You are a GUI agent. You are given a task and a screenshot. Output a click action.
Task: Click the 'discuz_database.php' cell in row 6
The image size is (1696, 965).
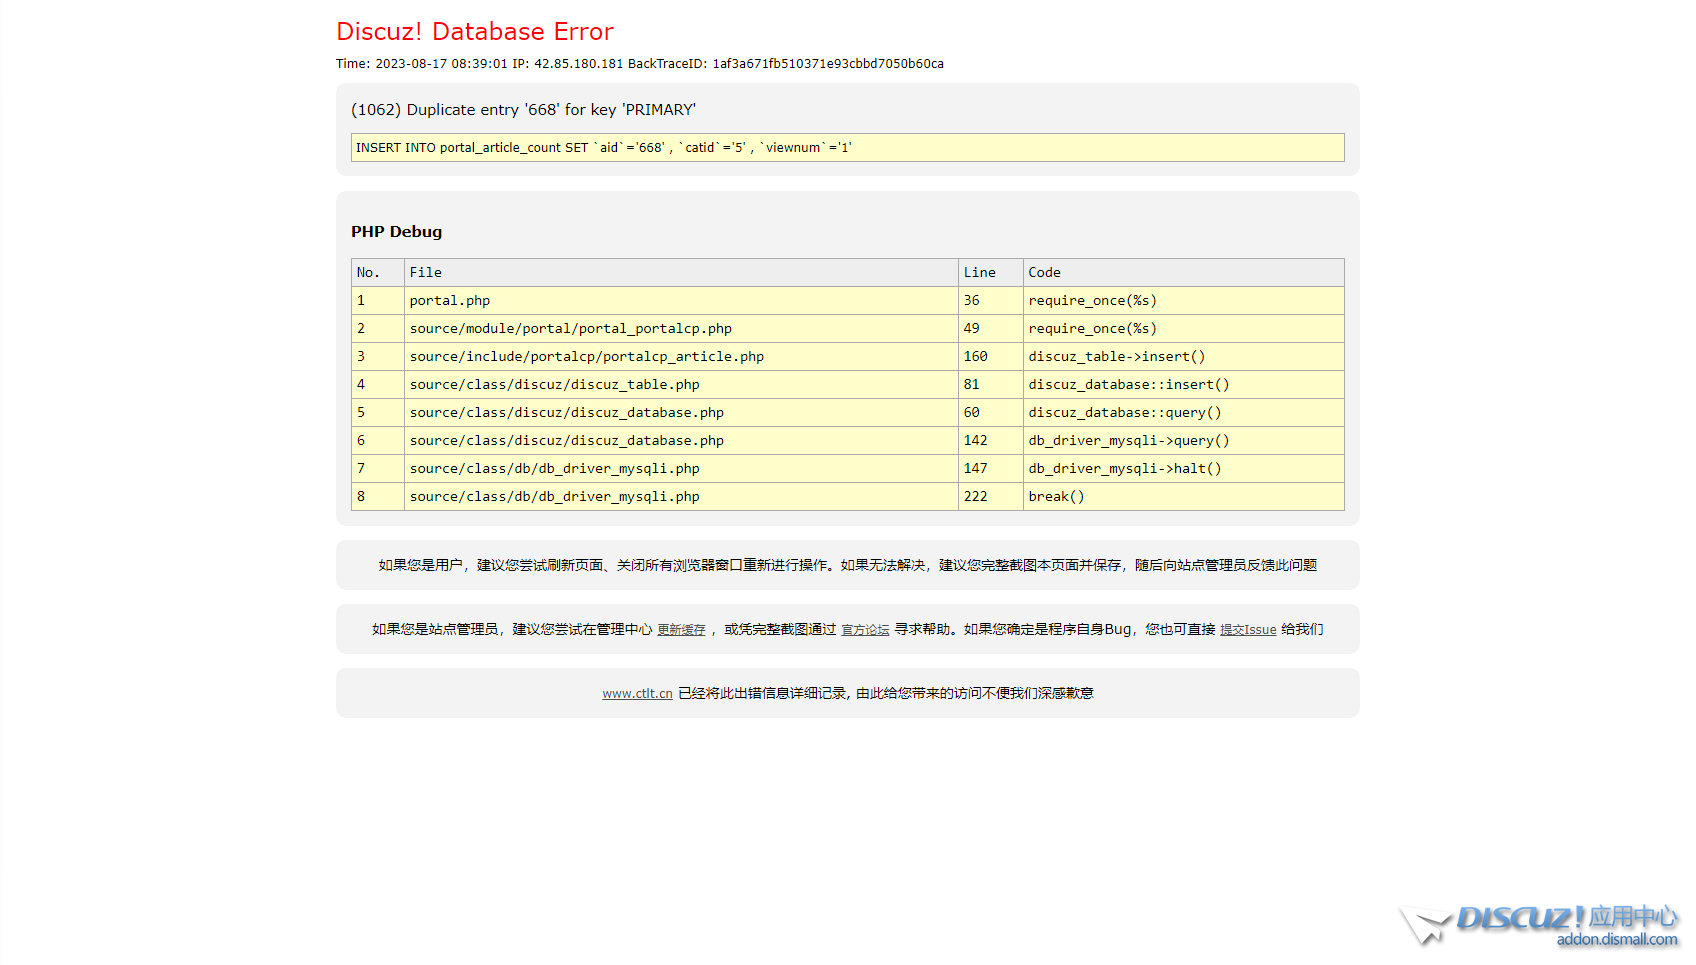[x=681, y=441]
